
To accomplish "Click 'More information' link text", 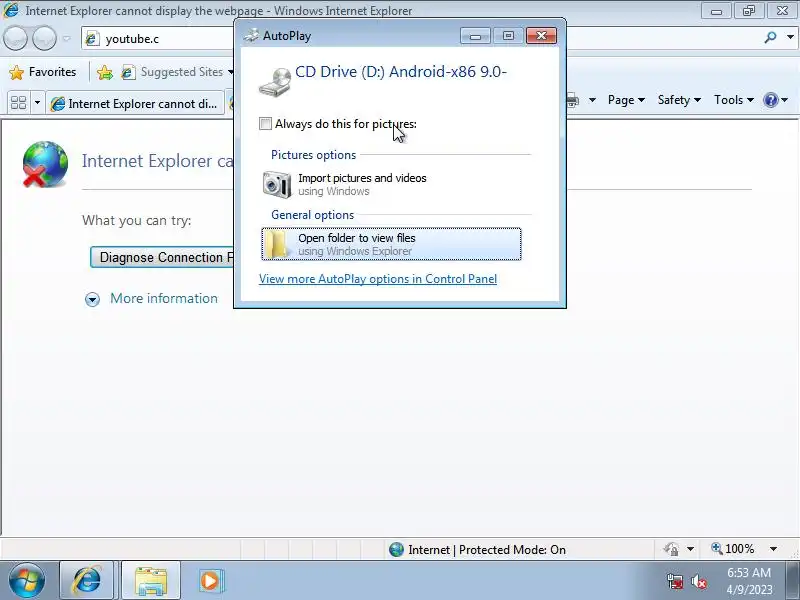I will tap(164, 298).
